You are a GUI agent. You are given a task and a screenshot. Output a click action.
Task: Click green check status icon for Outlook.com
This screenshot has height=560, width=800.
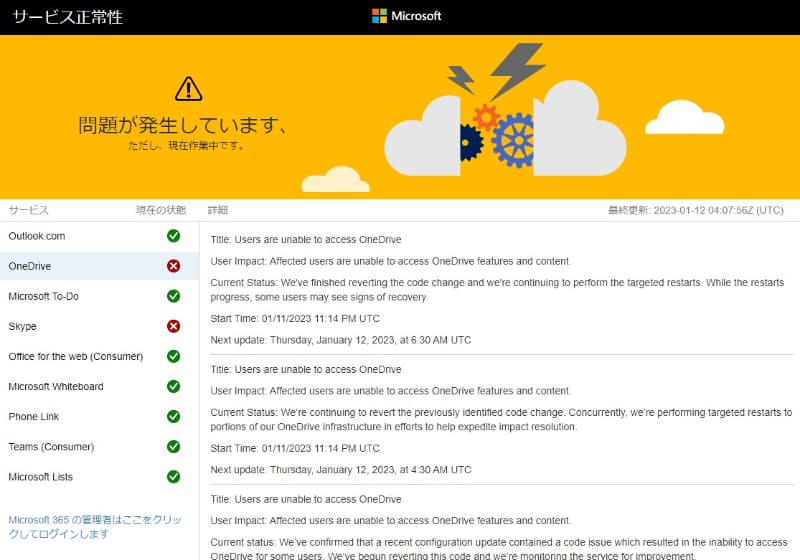pos(173,236)
